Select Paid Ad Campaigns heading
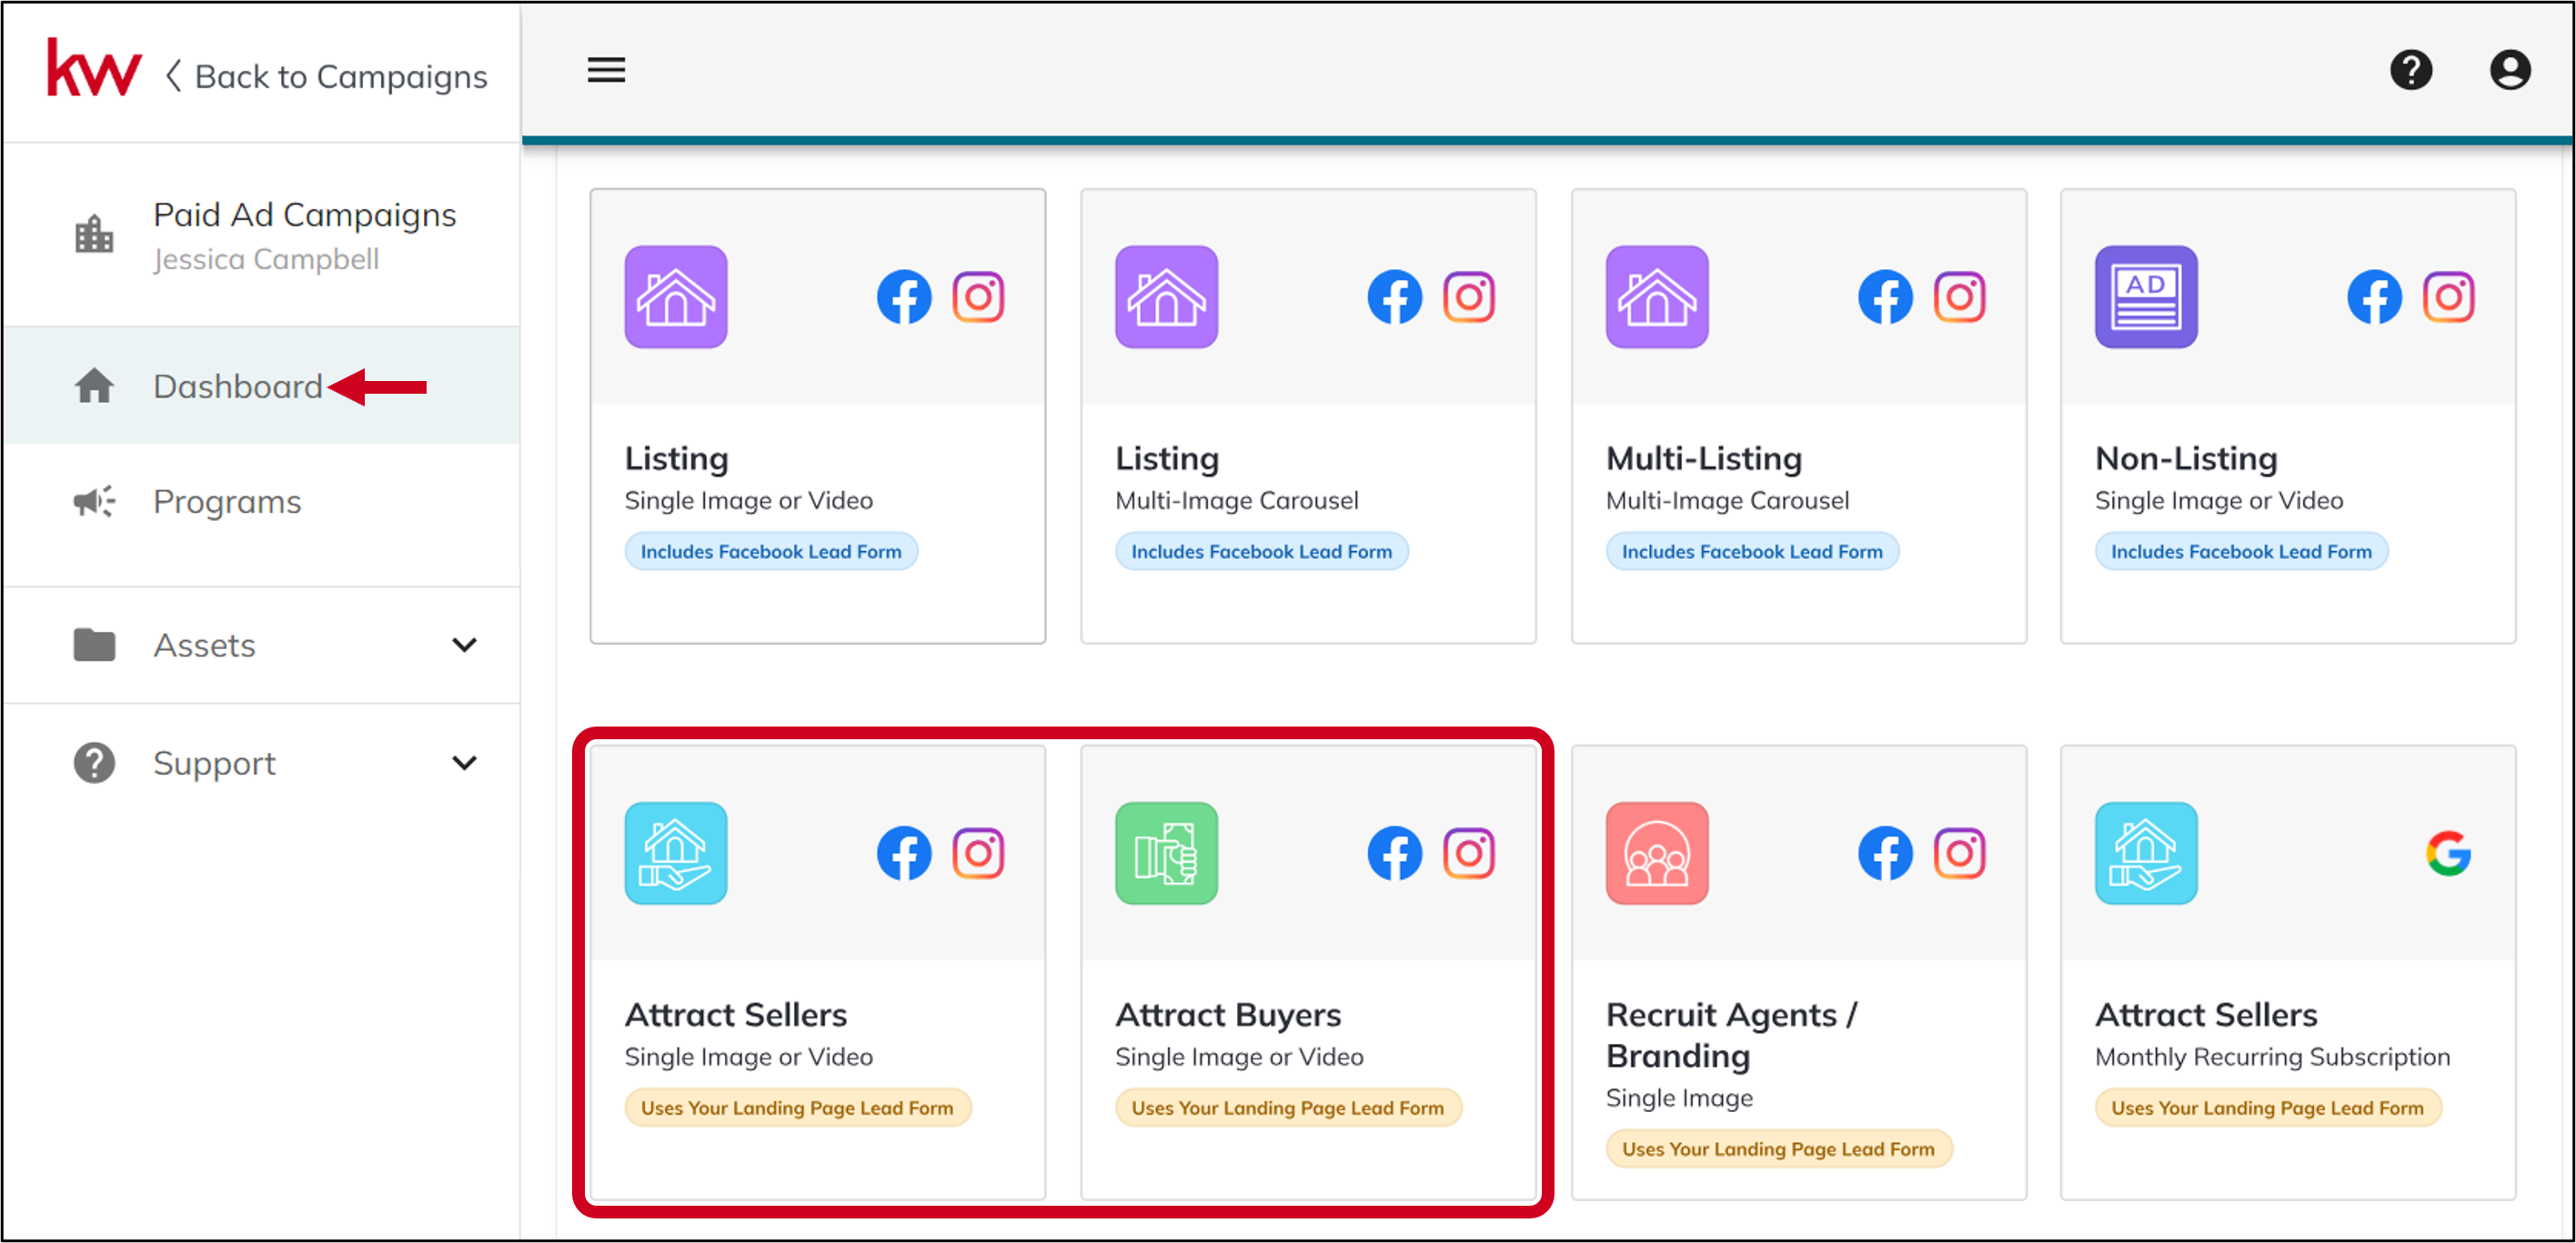Viewport: 2576px width, 1243px height. (x=305, y=215)
